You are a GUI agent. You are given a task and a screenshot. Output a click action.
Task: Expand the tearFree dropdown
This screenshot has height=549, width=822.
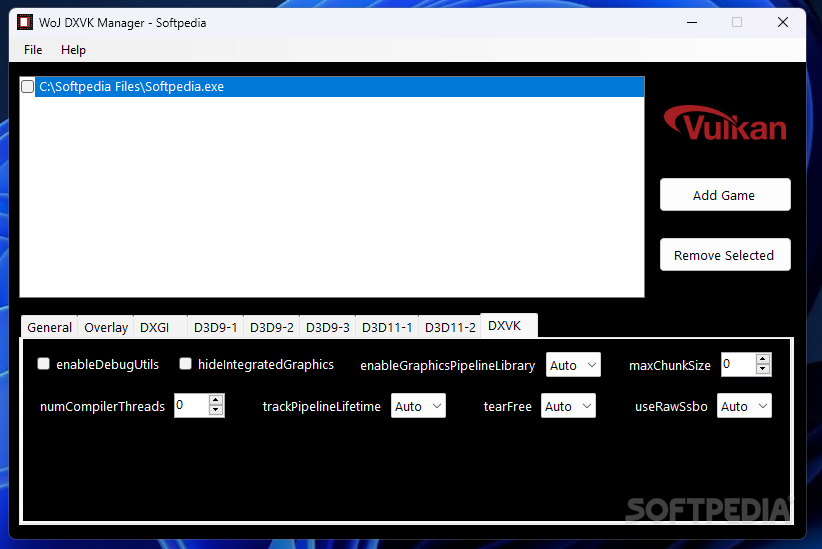point(568,406)
